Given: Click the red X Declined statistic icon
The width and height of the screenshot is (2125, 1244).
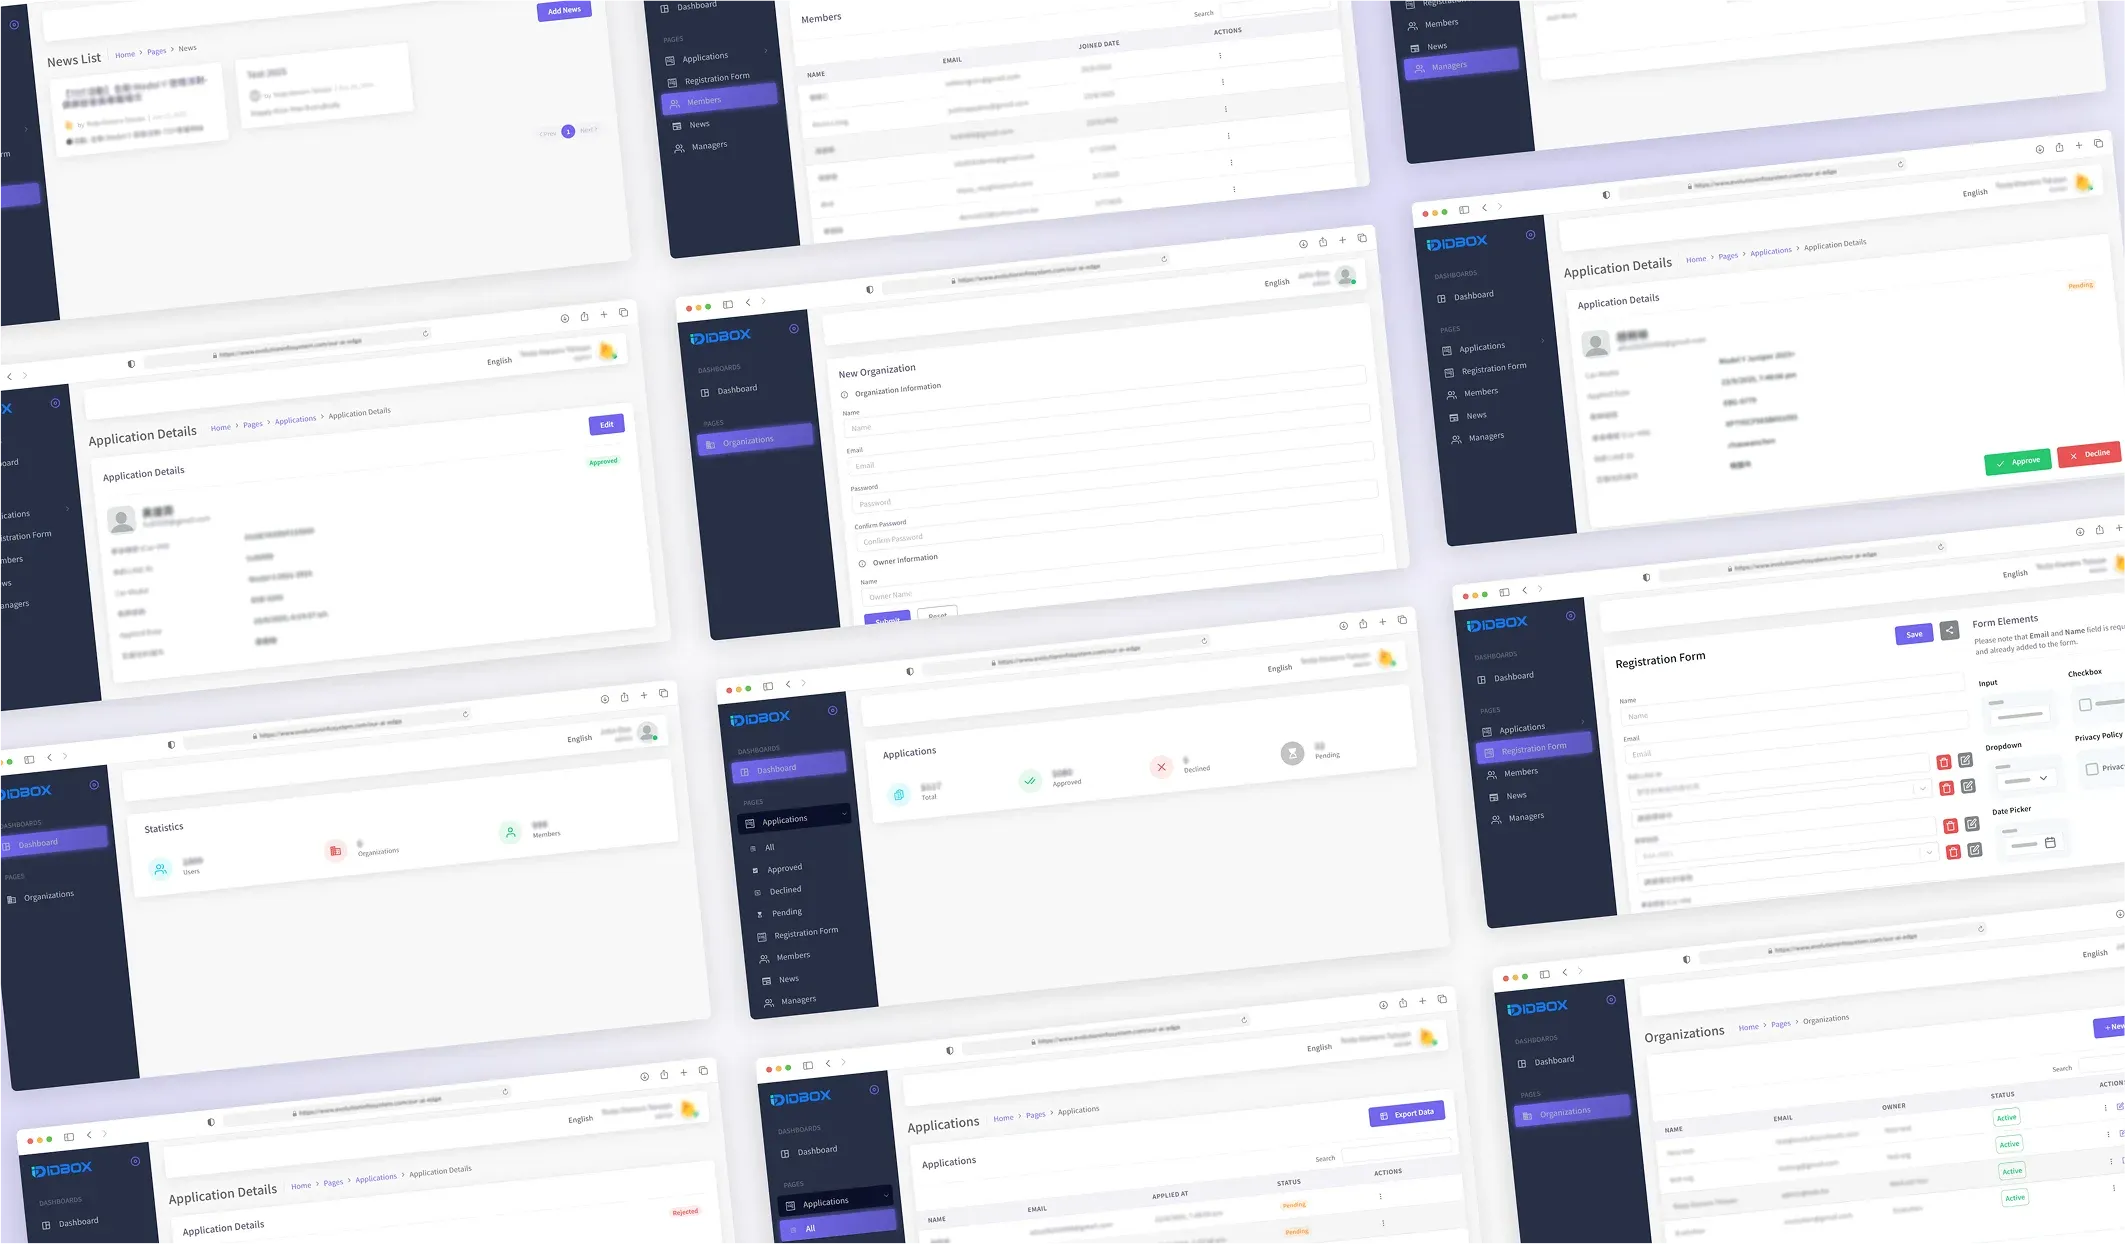Looking at the screenshot, I should coord(1161,767).
